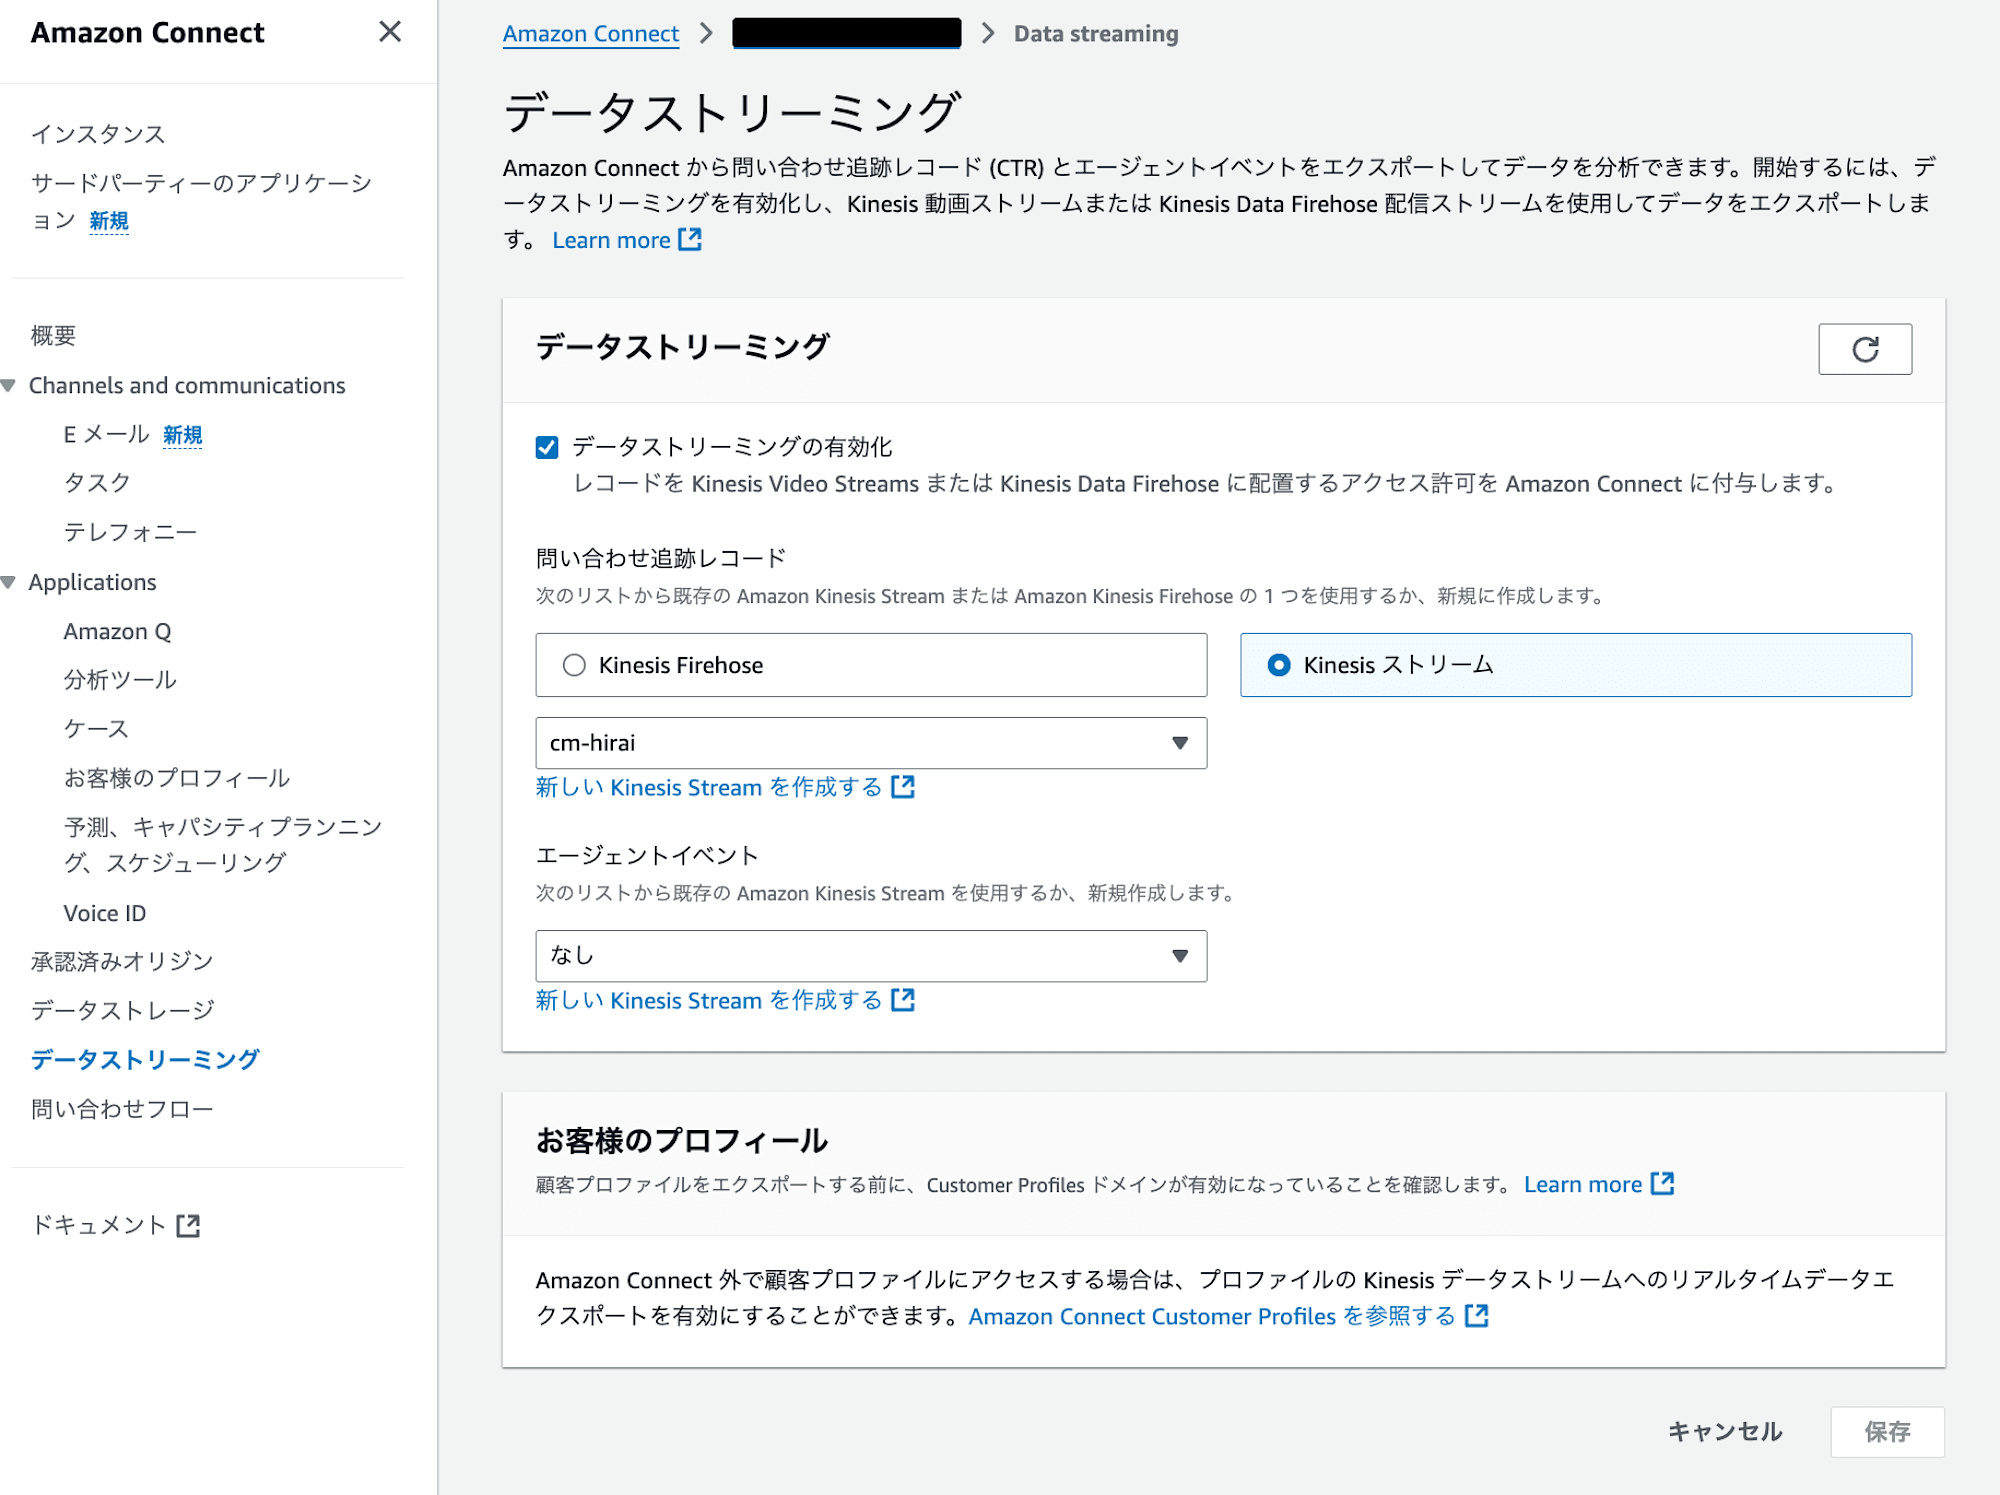Viewport: 2000px width, 1495px height.
Task: Select the Kinesis Firehose radio option
Action: click(871, 665)
